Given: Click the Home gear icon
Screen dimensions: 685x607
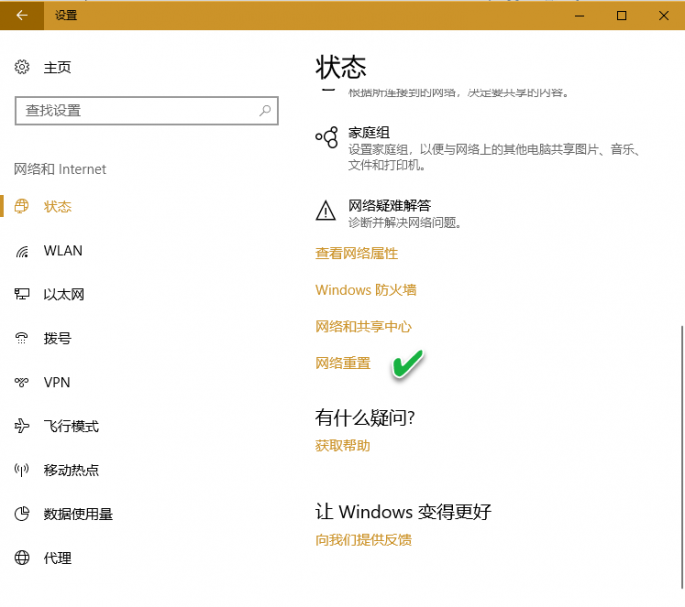Looking at the screenshot, I should click(x=22, y=67).
